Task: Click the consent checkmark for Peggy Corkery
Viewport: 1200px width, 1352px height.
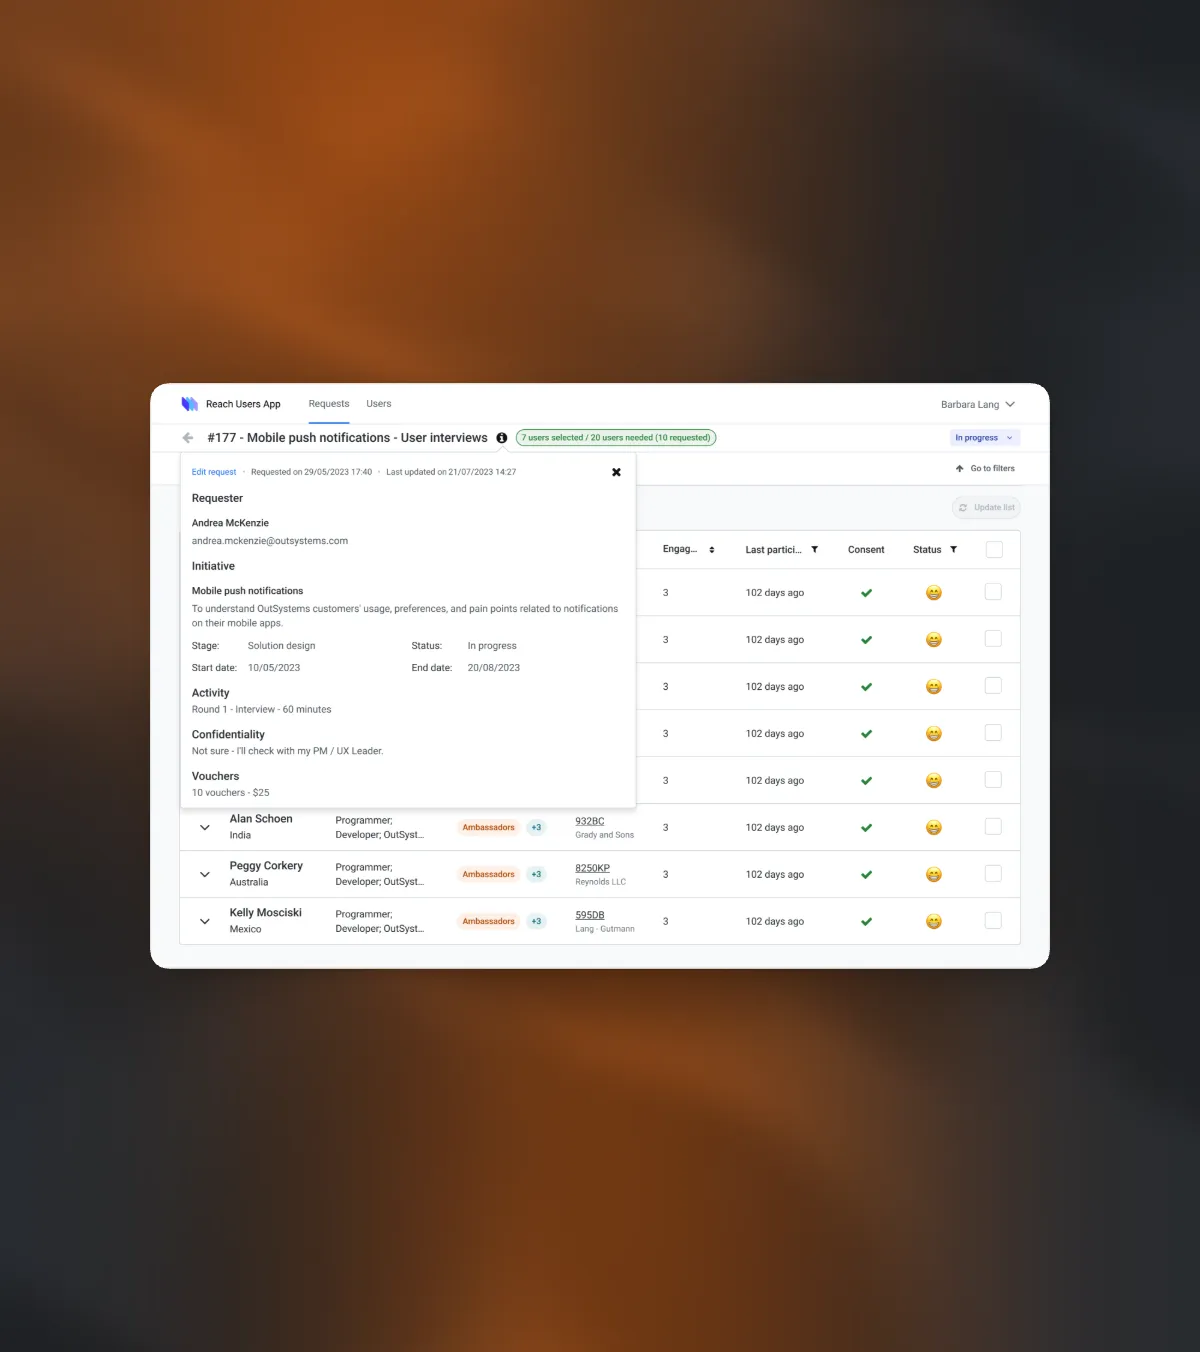Action: pyautogui.click(x=867, y=875)
